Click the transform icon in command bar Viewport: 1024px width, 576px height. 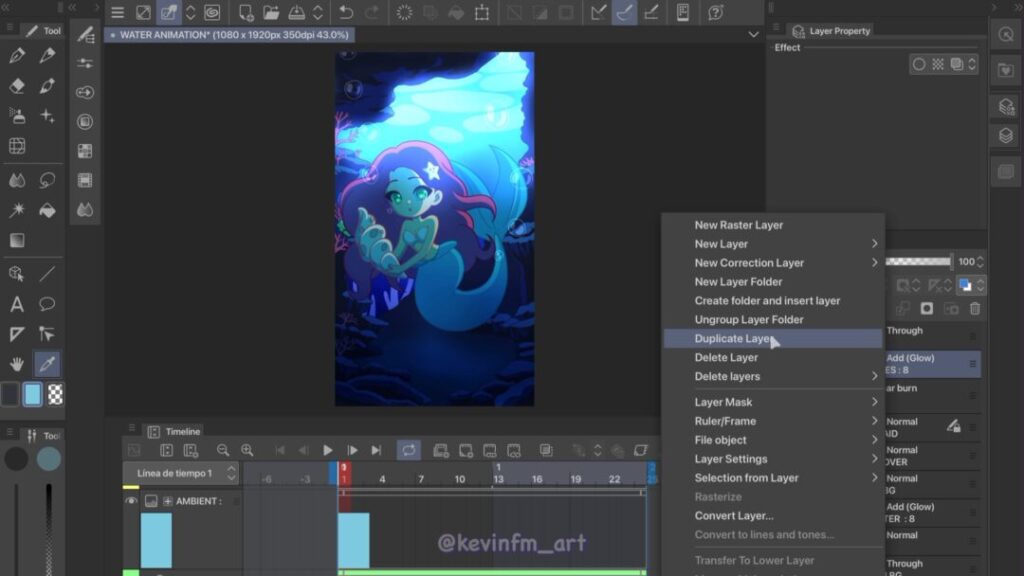coord(482,12)
